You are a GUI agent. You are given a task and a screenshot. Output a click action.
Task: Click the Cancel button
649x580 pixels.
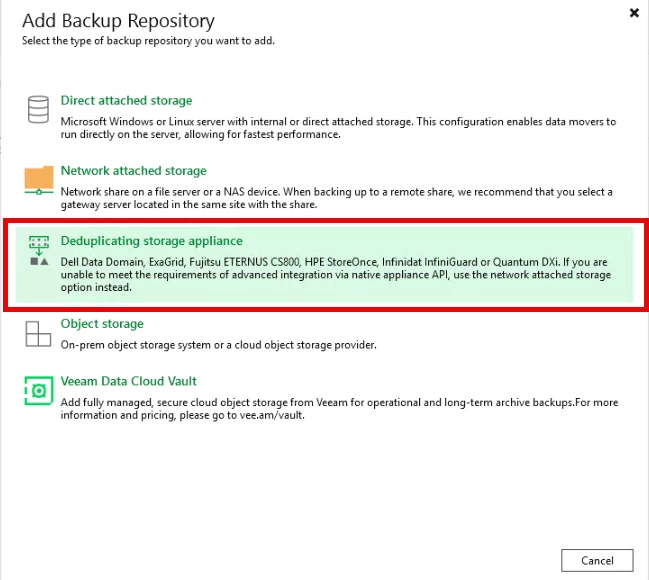[x=597, y=561]
